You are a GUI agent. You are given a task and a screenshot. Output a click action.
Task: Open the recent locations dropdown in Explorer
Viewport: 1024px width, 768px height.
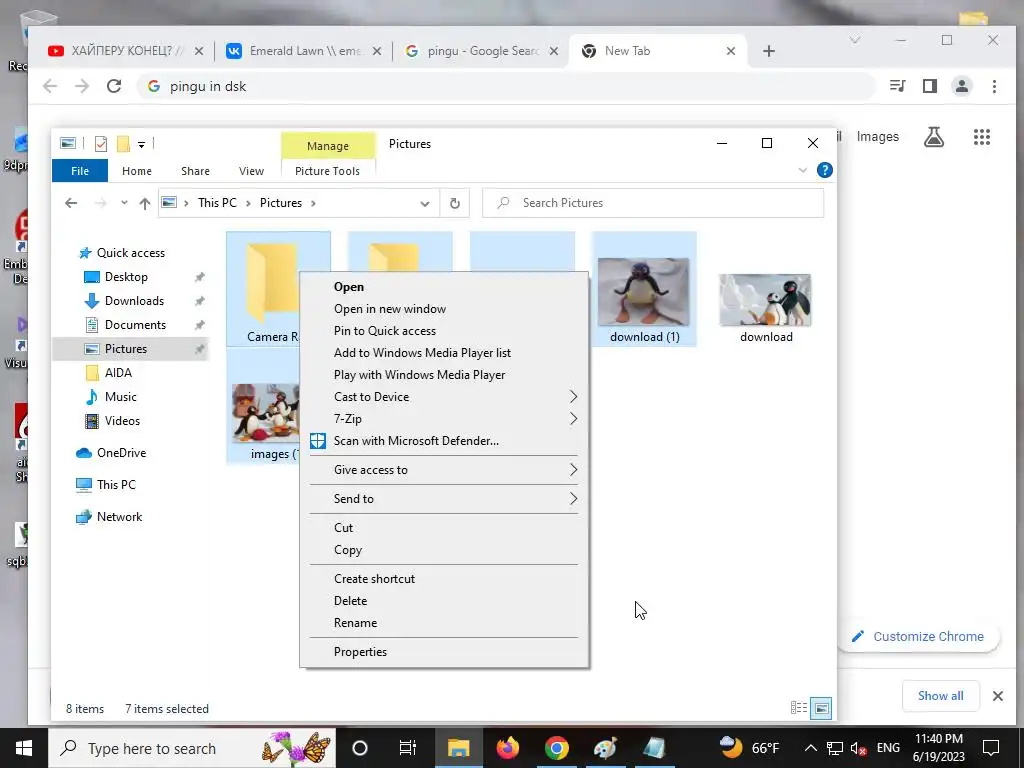[x=124, y=203]
